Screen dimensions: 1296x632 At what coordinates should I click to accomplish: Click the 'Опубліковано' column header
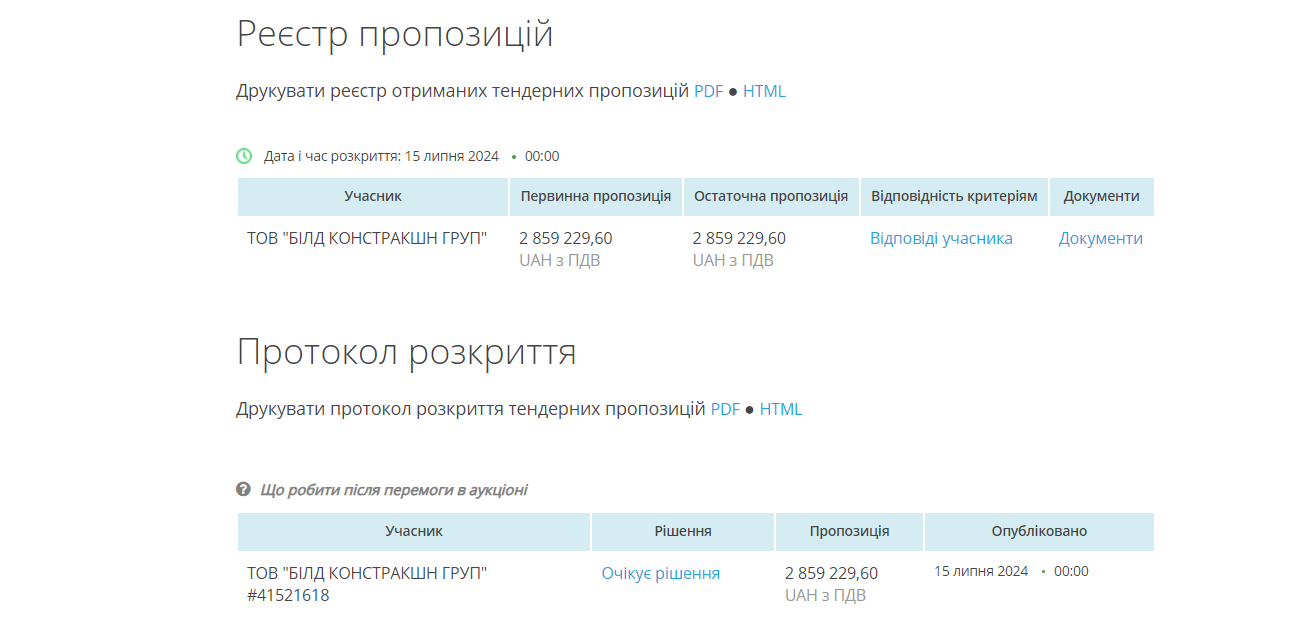(1039, 531)
